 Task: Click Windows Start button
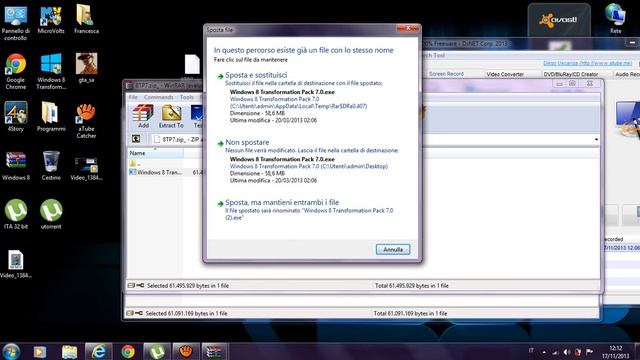point(11,351)
